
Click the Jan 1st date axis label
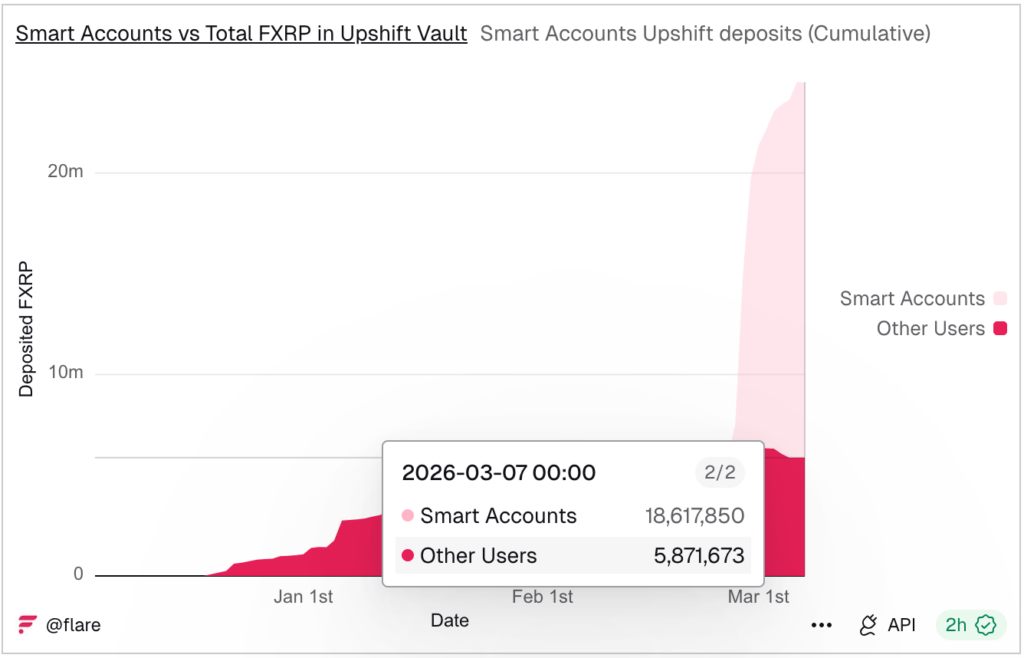[x=303, y=597]
